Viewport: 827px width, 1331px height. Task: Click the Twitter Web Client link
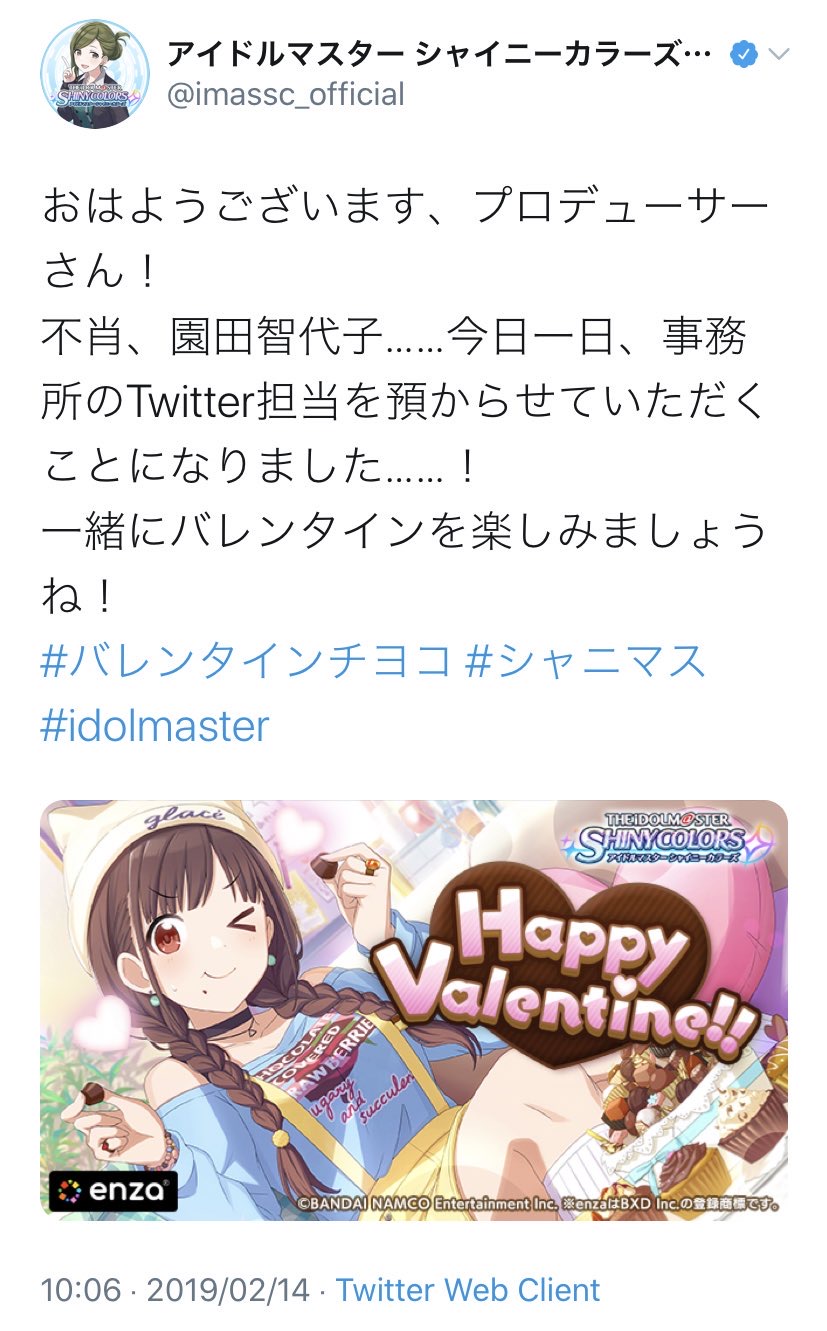(x=468, y=1289)
